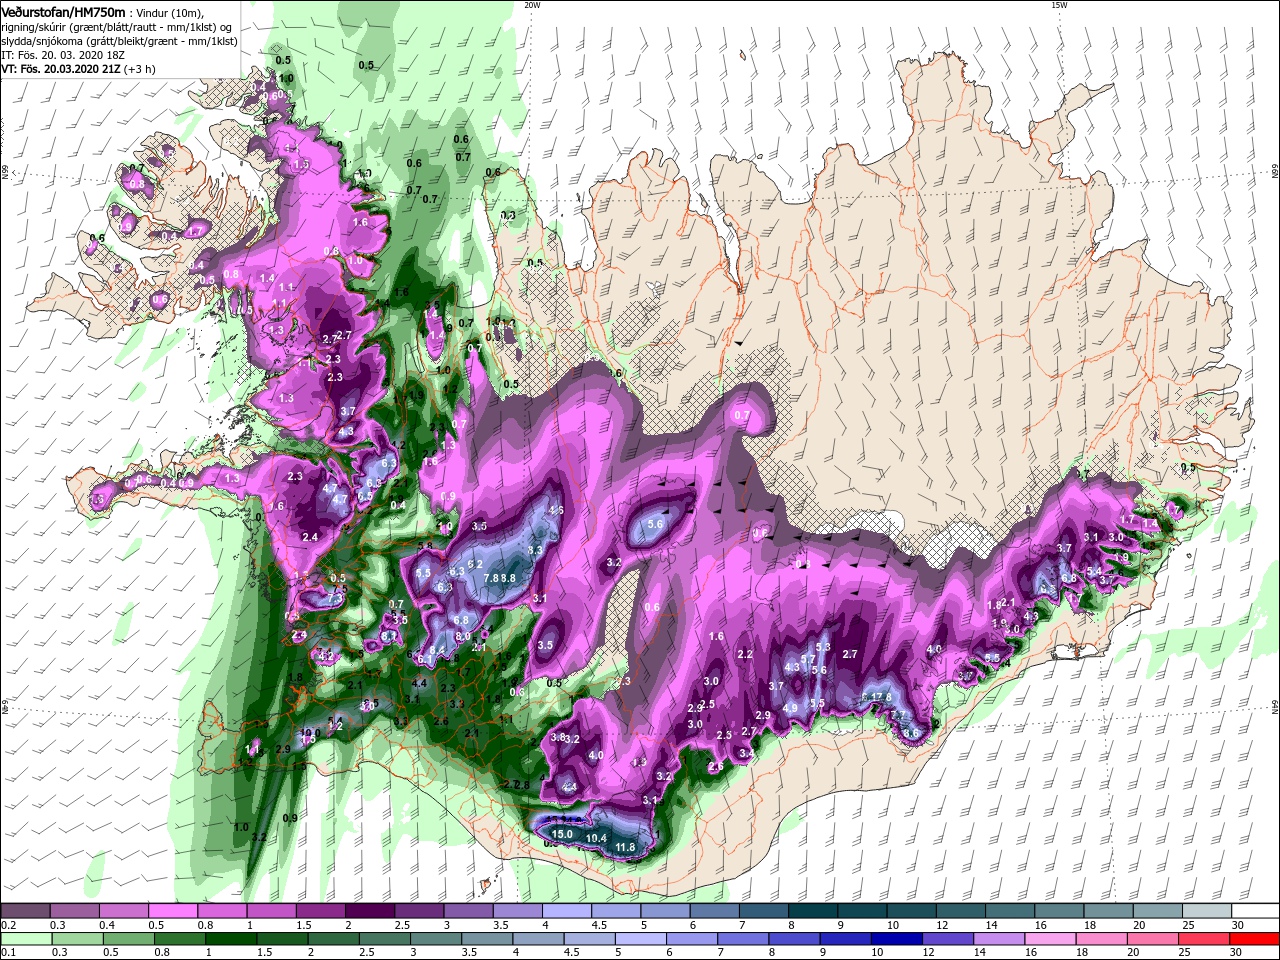The width and height of the screenshot is (1280, 960).
Task: Click the 'IT: Fös. 20. 03. 2020 18Z' line
Action: 63,55
